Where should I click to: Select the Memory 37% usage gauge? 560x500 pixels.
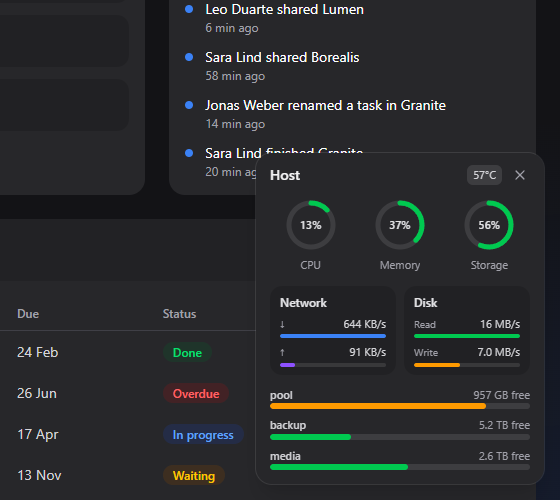(x=400, y=225)
